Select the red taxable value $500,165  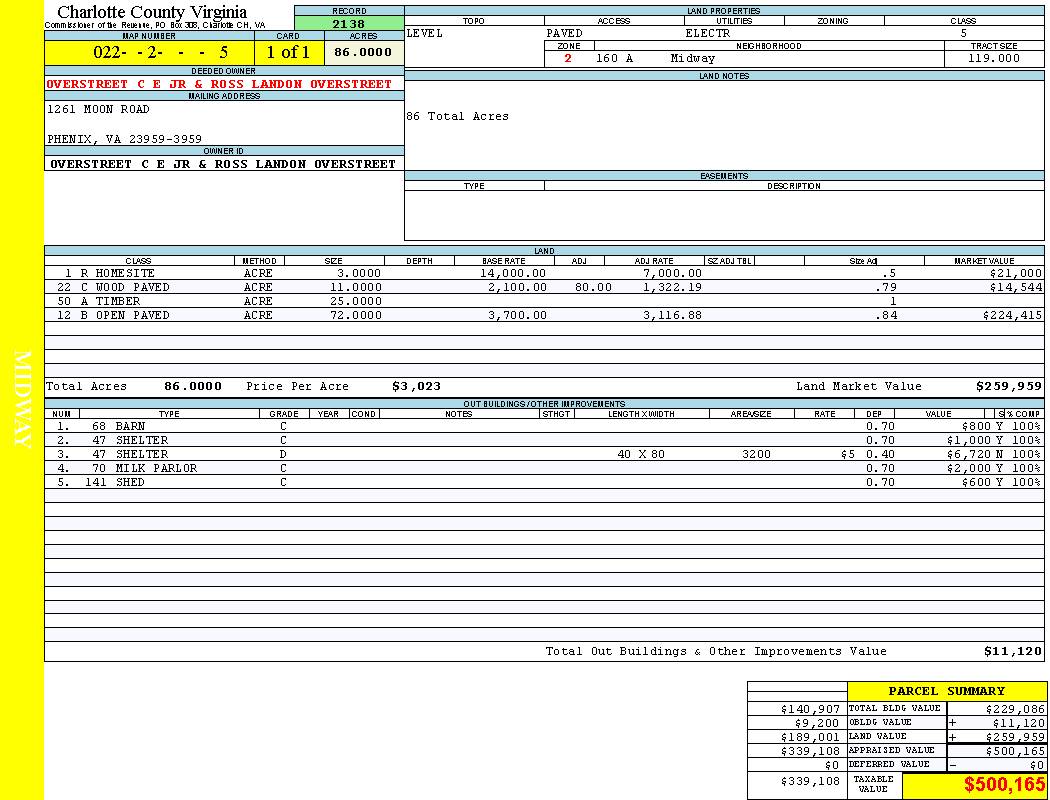click(1004, 785)
